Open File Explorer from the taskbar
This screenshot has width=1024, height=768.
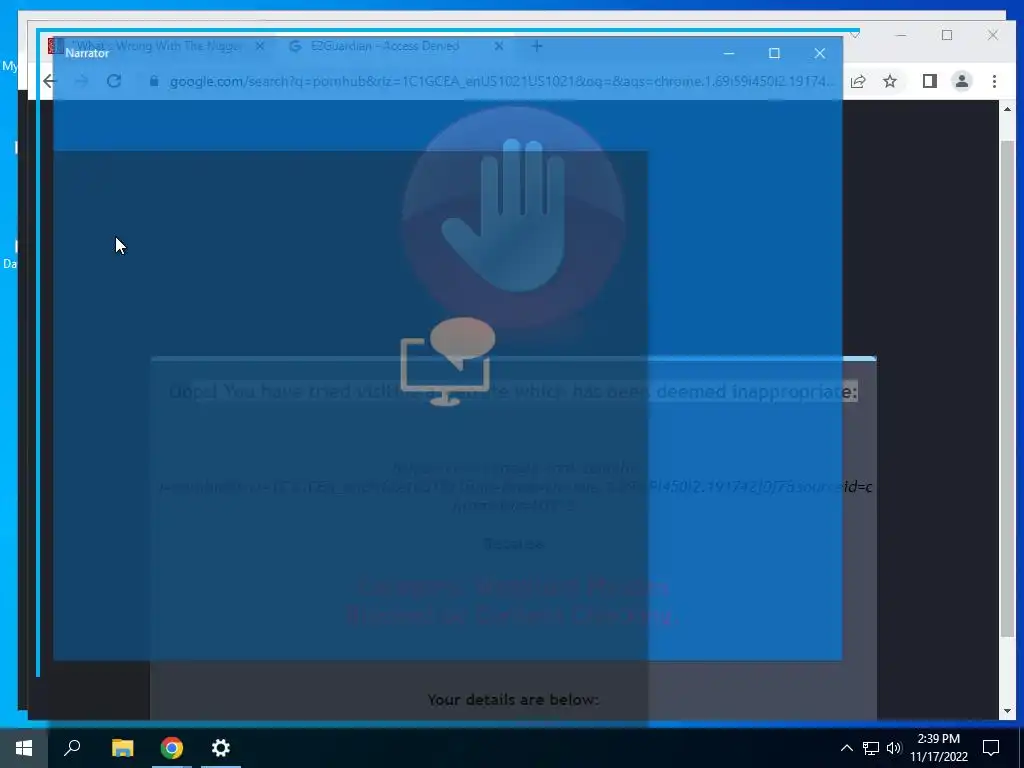pyautogui.click(x=122, y=748)
